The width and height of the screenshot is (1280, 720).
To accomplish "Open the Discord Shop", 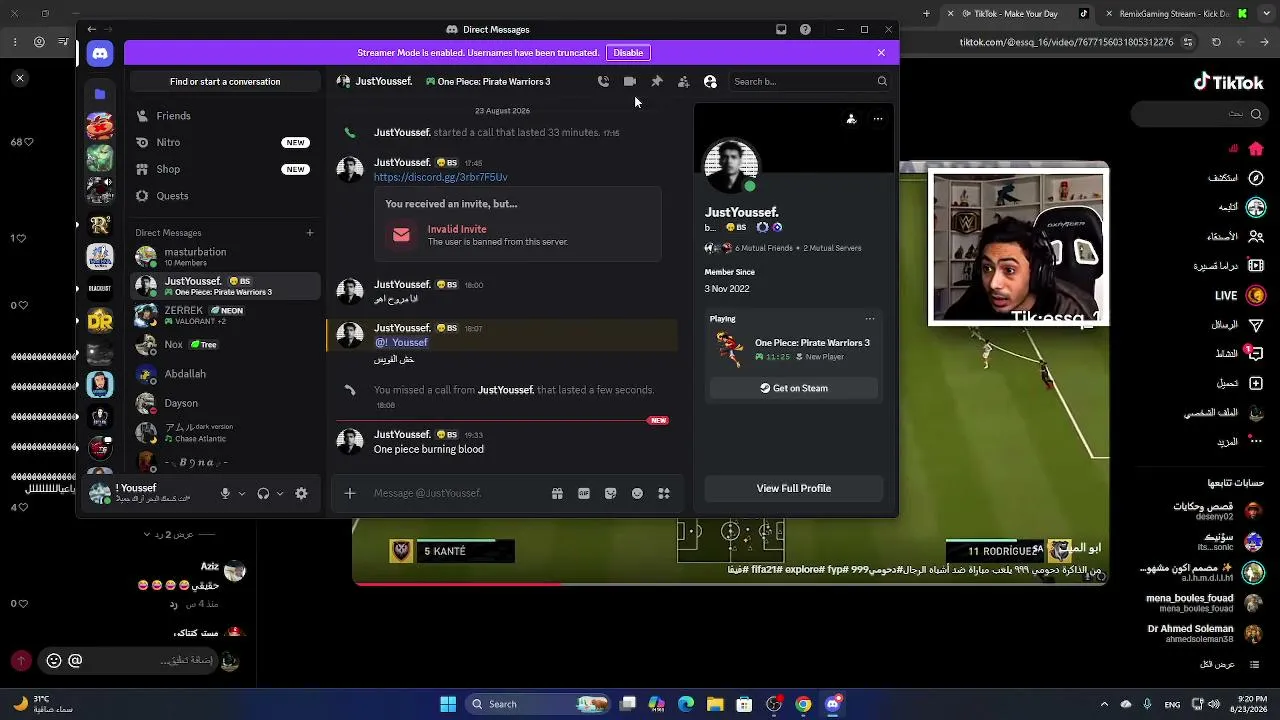I will click(x=226, y=170).
